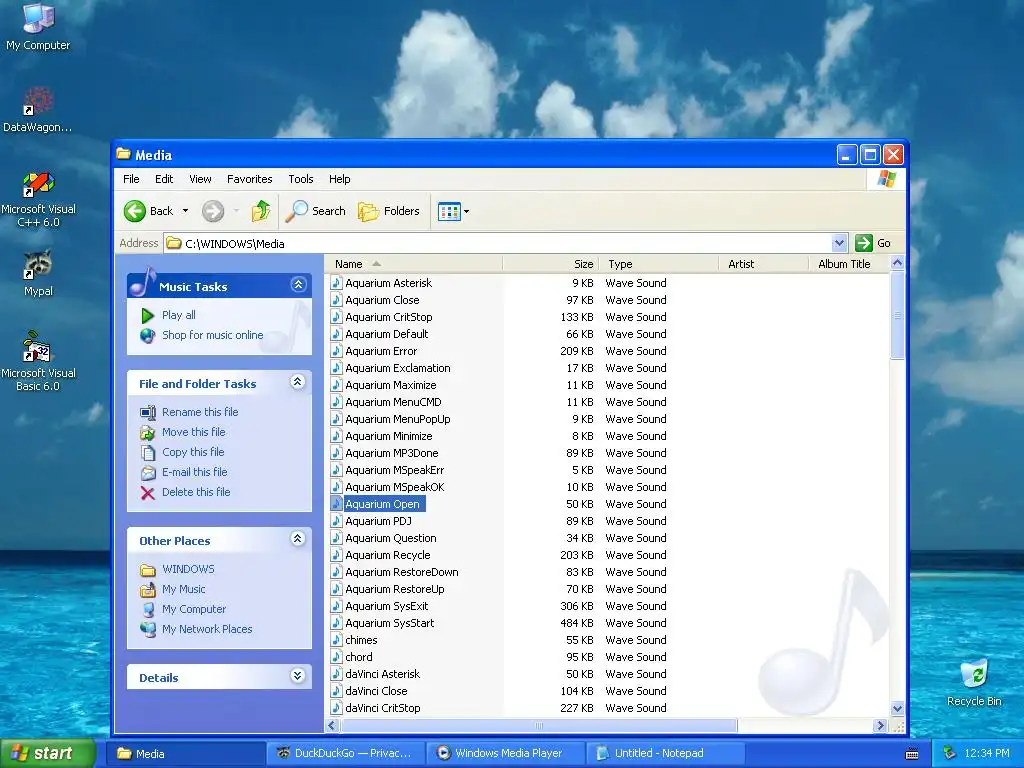Click Copy this file

[x=193, y=452]
